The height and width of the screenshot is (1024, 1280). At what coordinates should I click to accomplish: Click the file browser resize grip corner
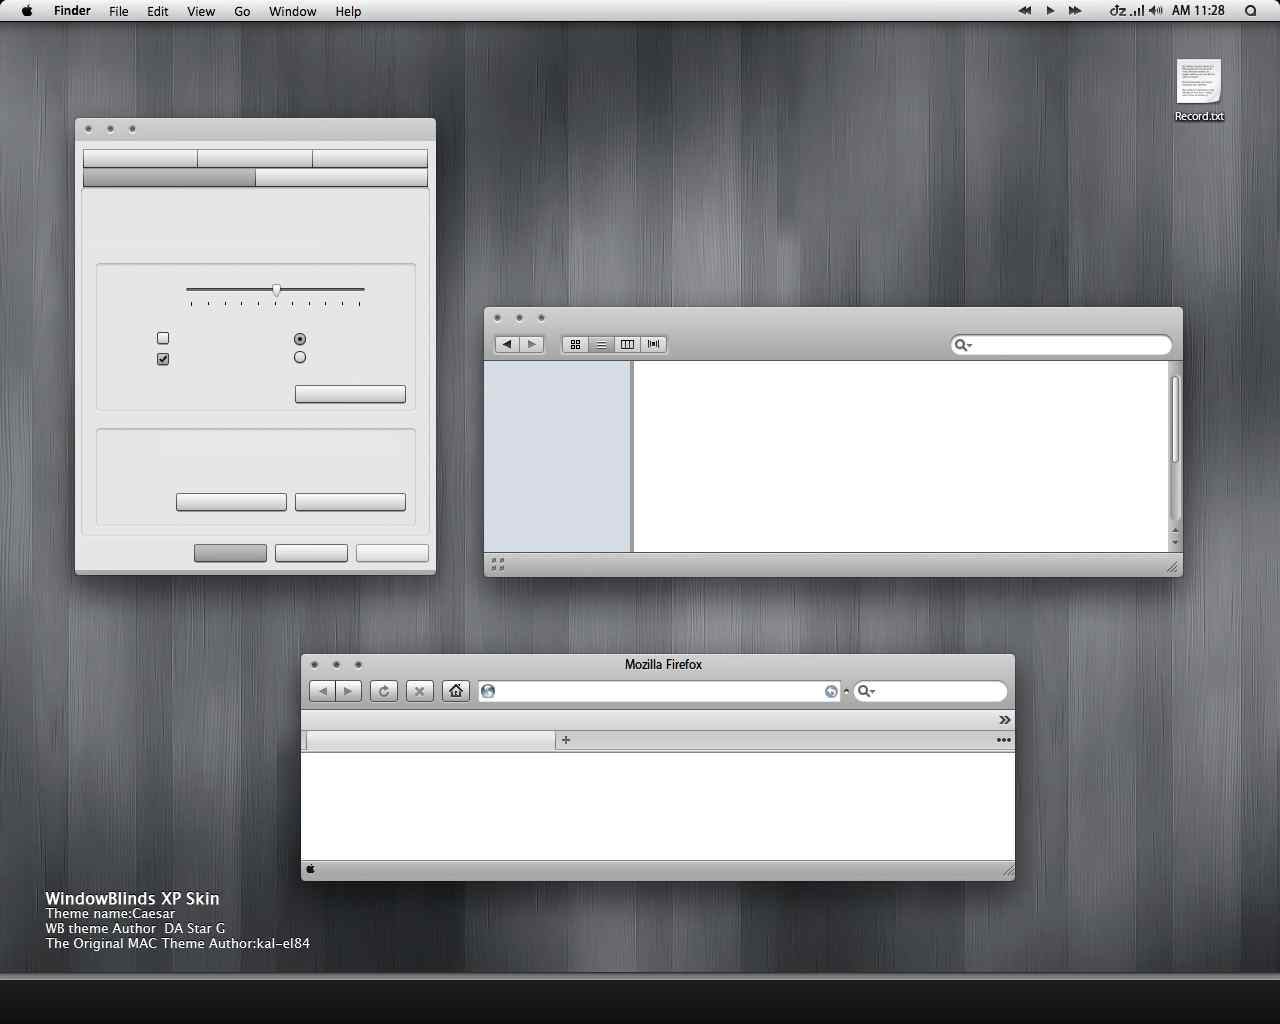pyautogui.click(x=1172, y=567)
